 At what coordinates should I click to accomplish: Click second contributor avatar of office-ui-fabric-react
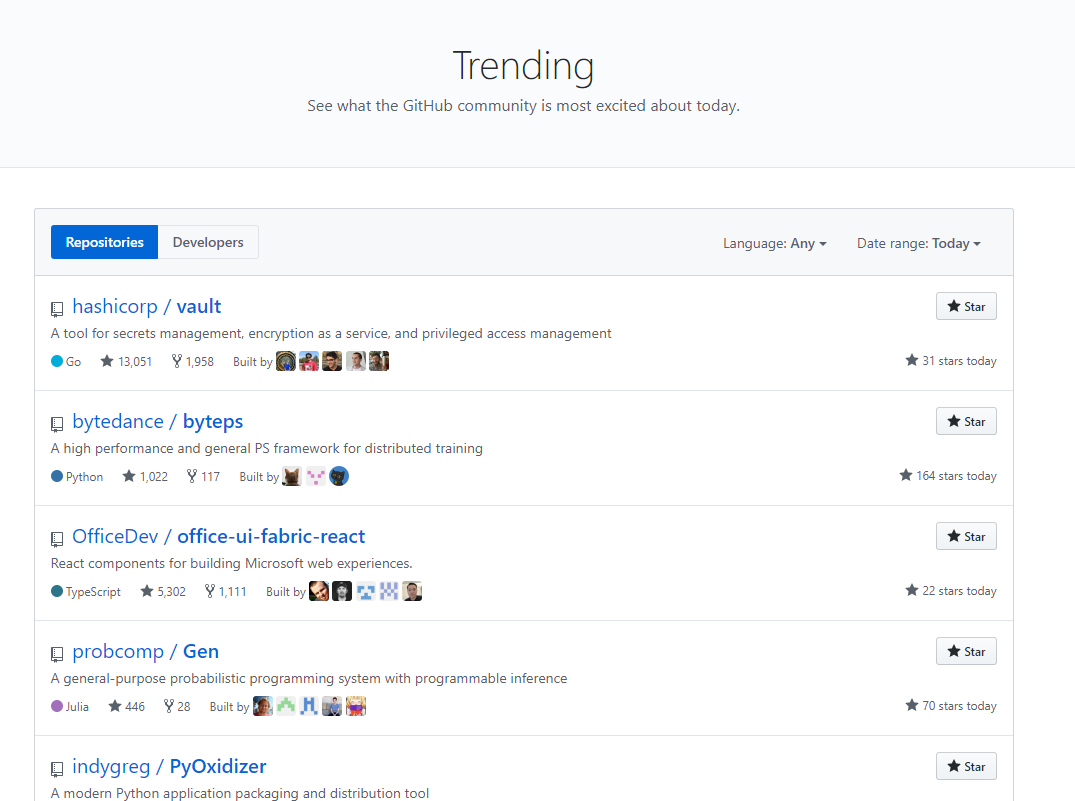342,591
